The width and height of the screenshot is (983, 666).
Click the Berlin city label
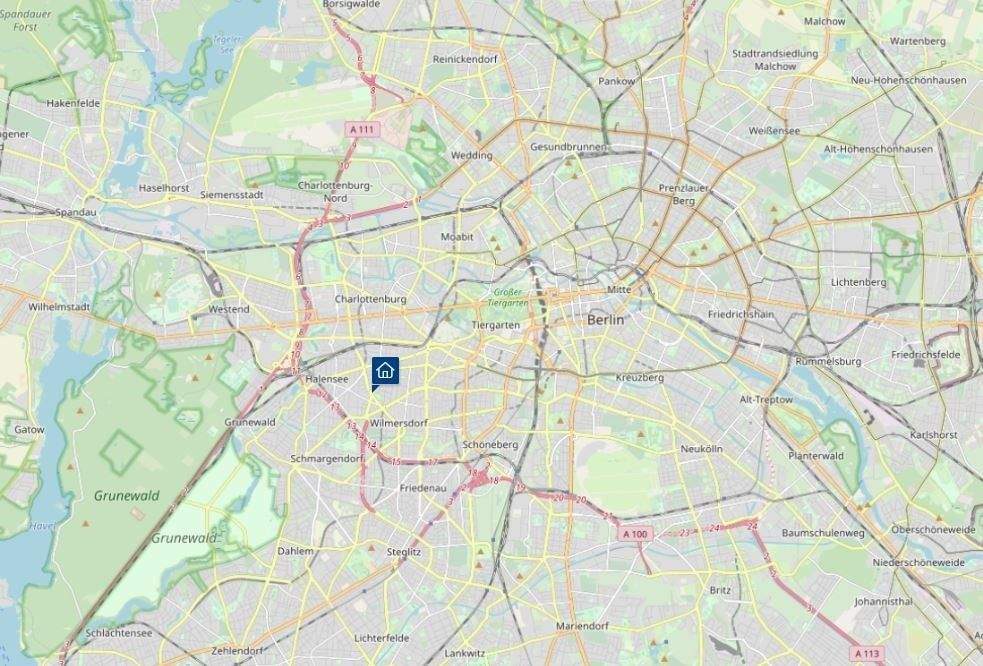[606, 320]
